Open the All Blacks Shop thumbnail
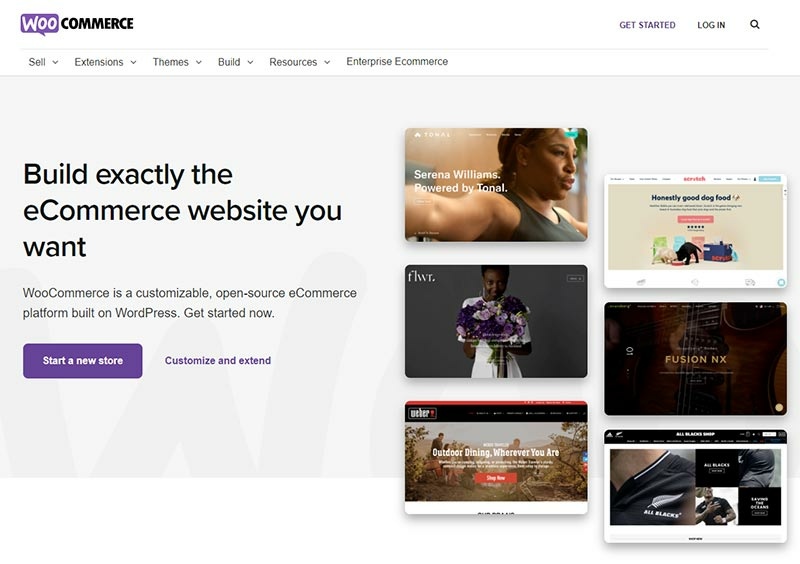 [695, 486]
